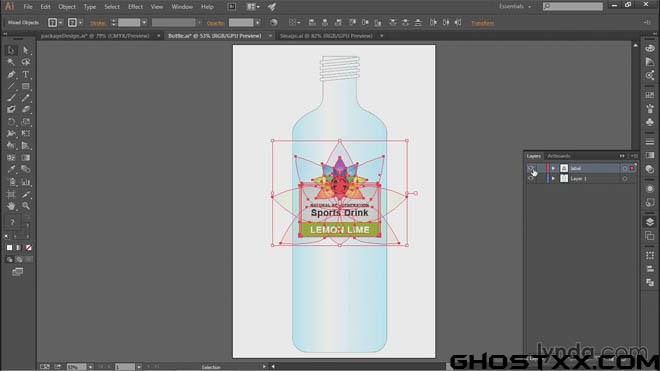Set color to None swatch

pyautogui.click(x=29, y=248)
